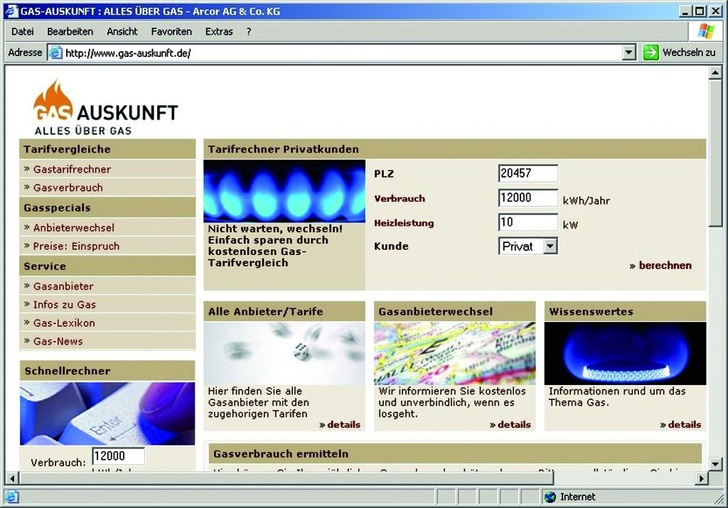
Task: Click the berechnen link
Action: coord(660,266)
